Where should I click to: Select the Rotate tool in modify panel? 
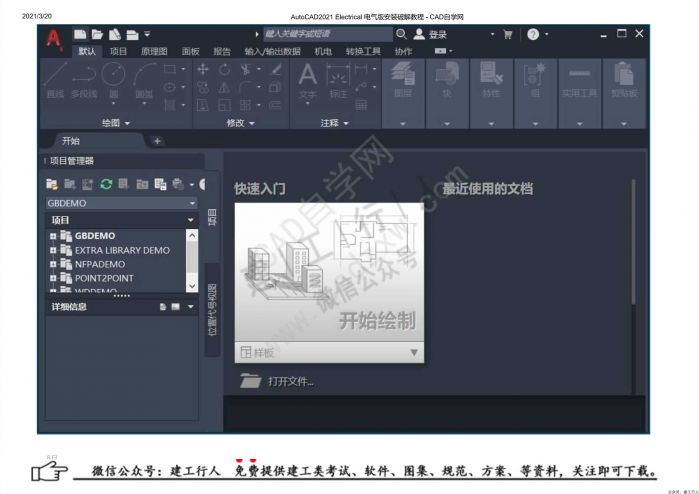(x=224, y=69)
